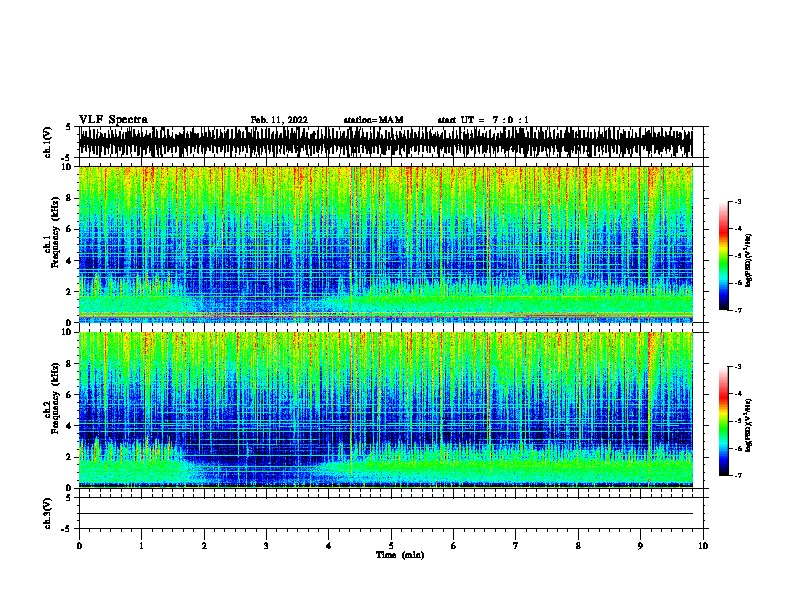Click the "9" tick on time axis
Image resolution: width=792 pixels, height=612 pixels.
coord(640,546)
